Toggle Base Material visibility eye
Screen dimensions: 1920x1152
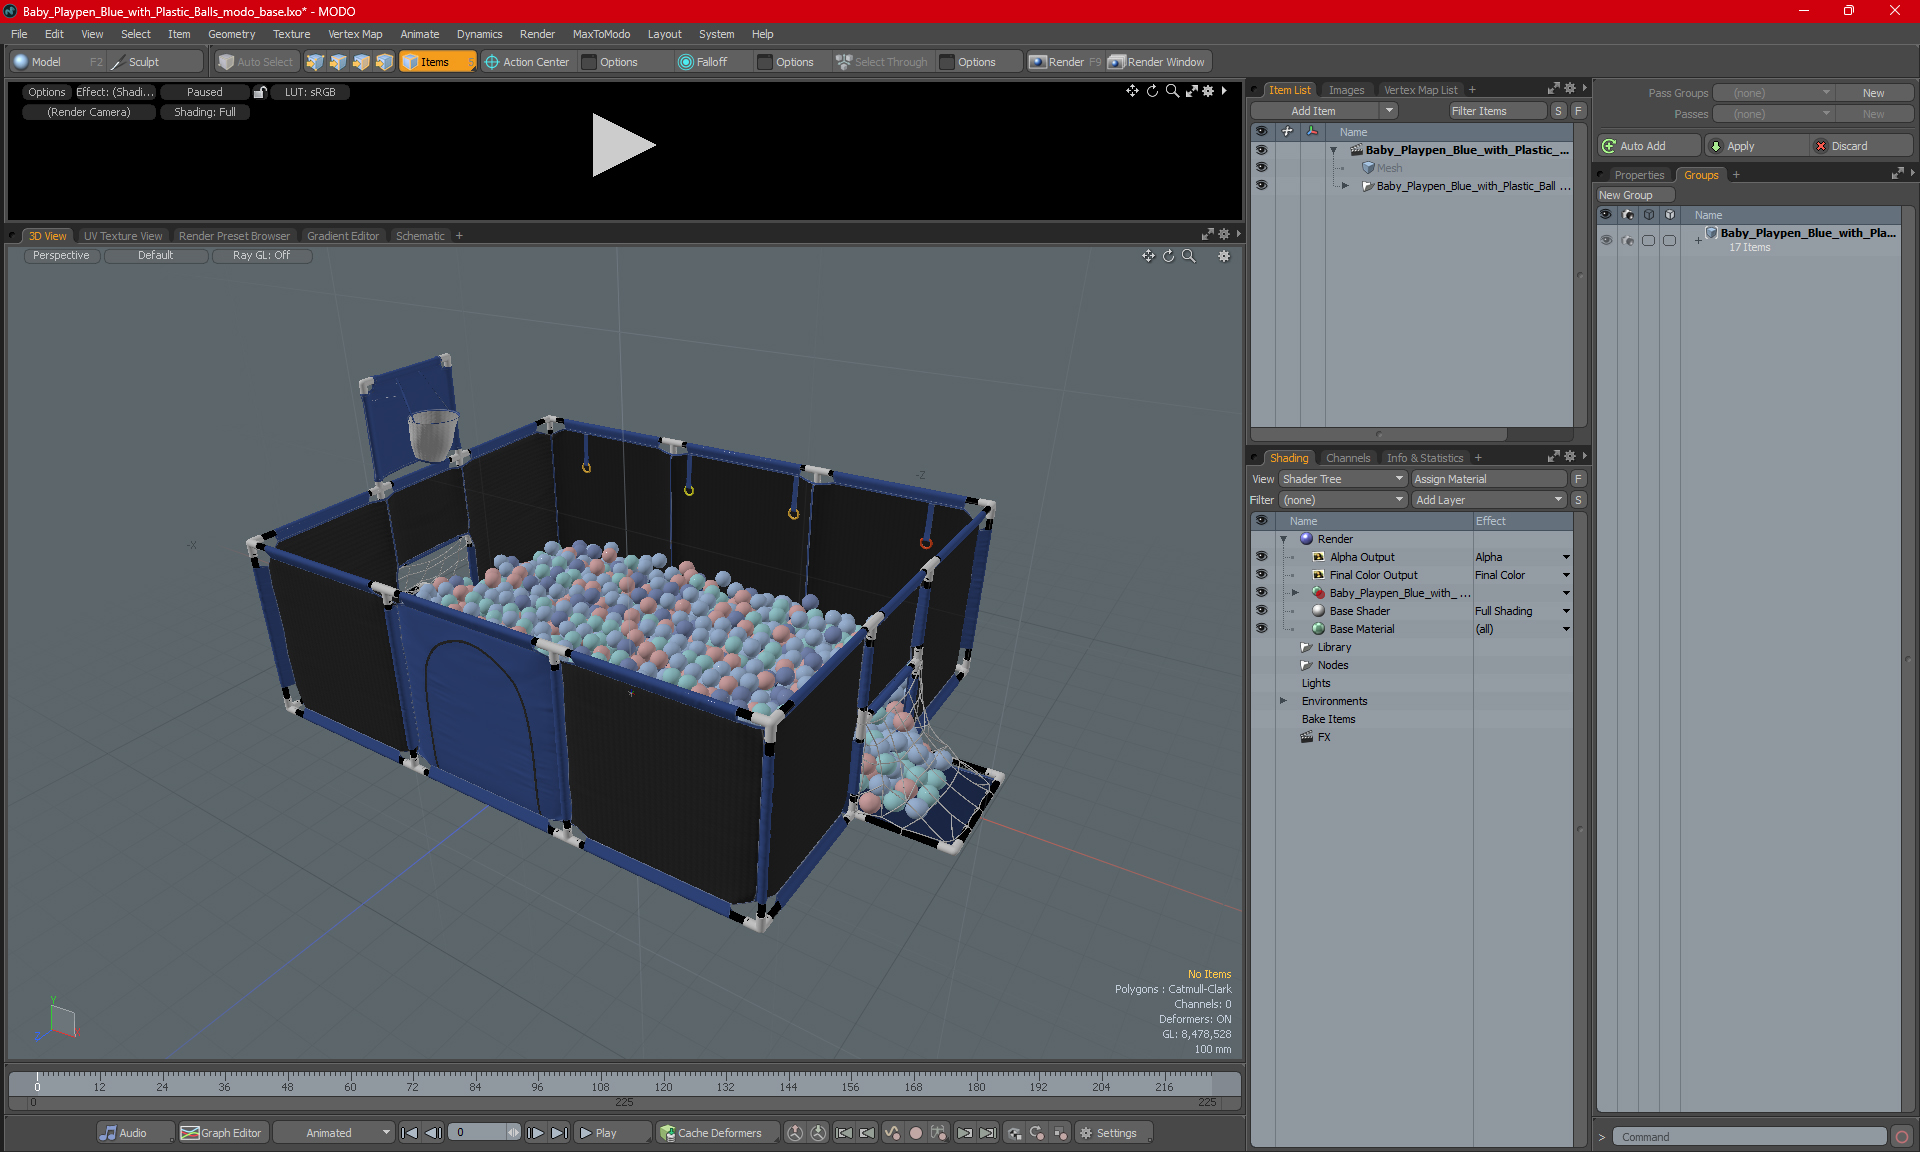click(x=1261, y=629)
